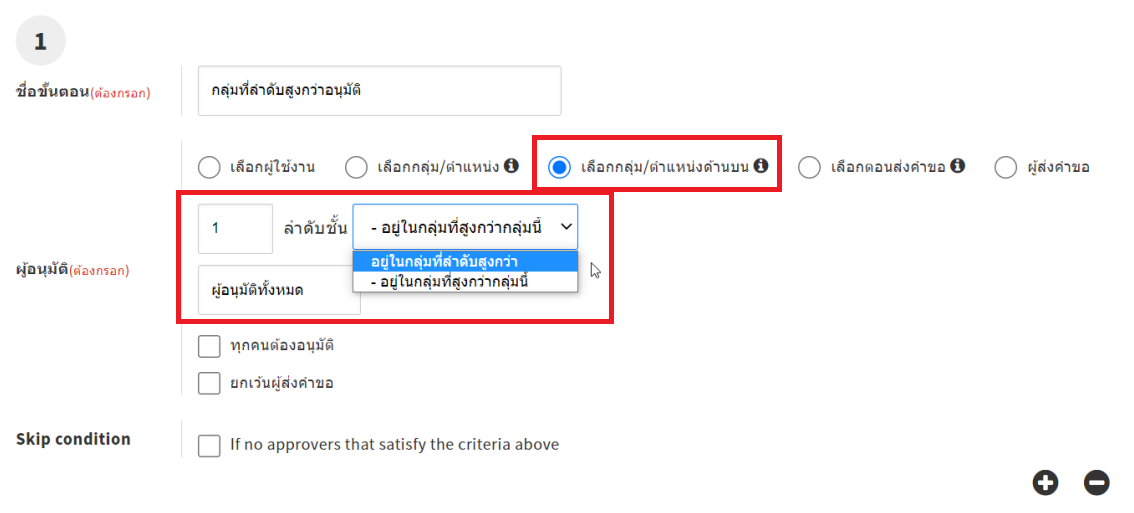Open the ผู้อนุมัติทั้งหมด dropdown
The width and height of the screenshot is (1134, 513).
(278, 291)
